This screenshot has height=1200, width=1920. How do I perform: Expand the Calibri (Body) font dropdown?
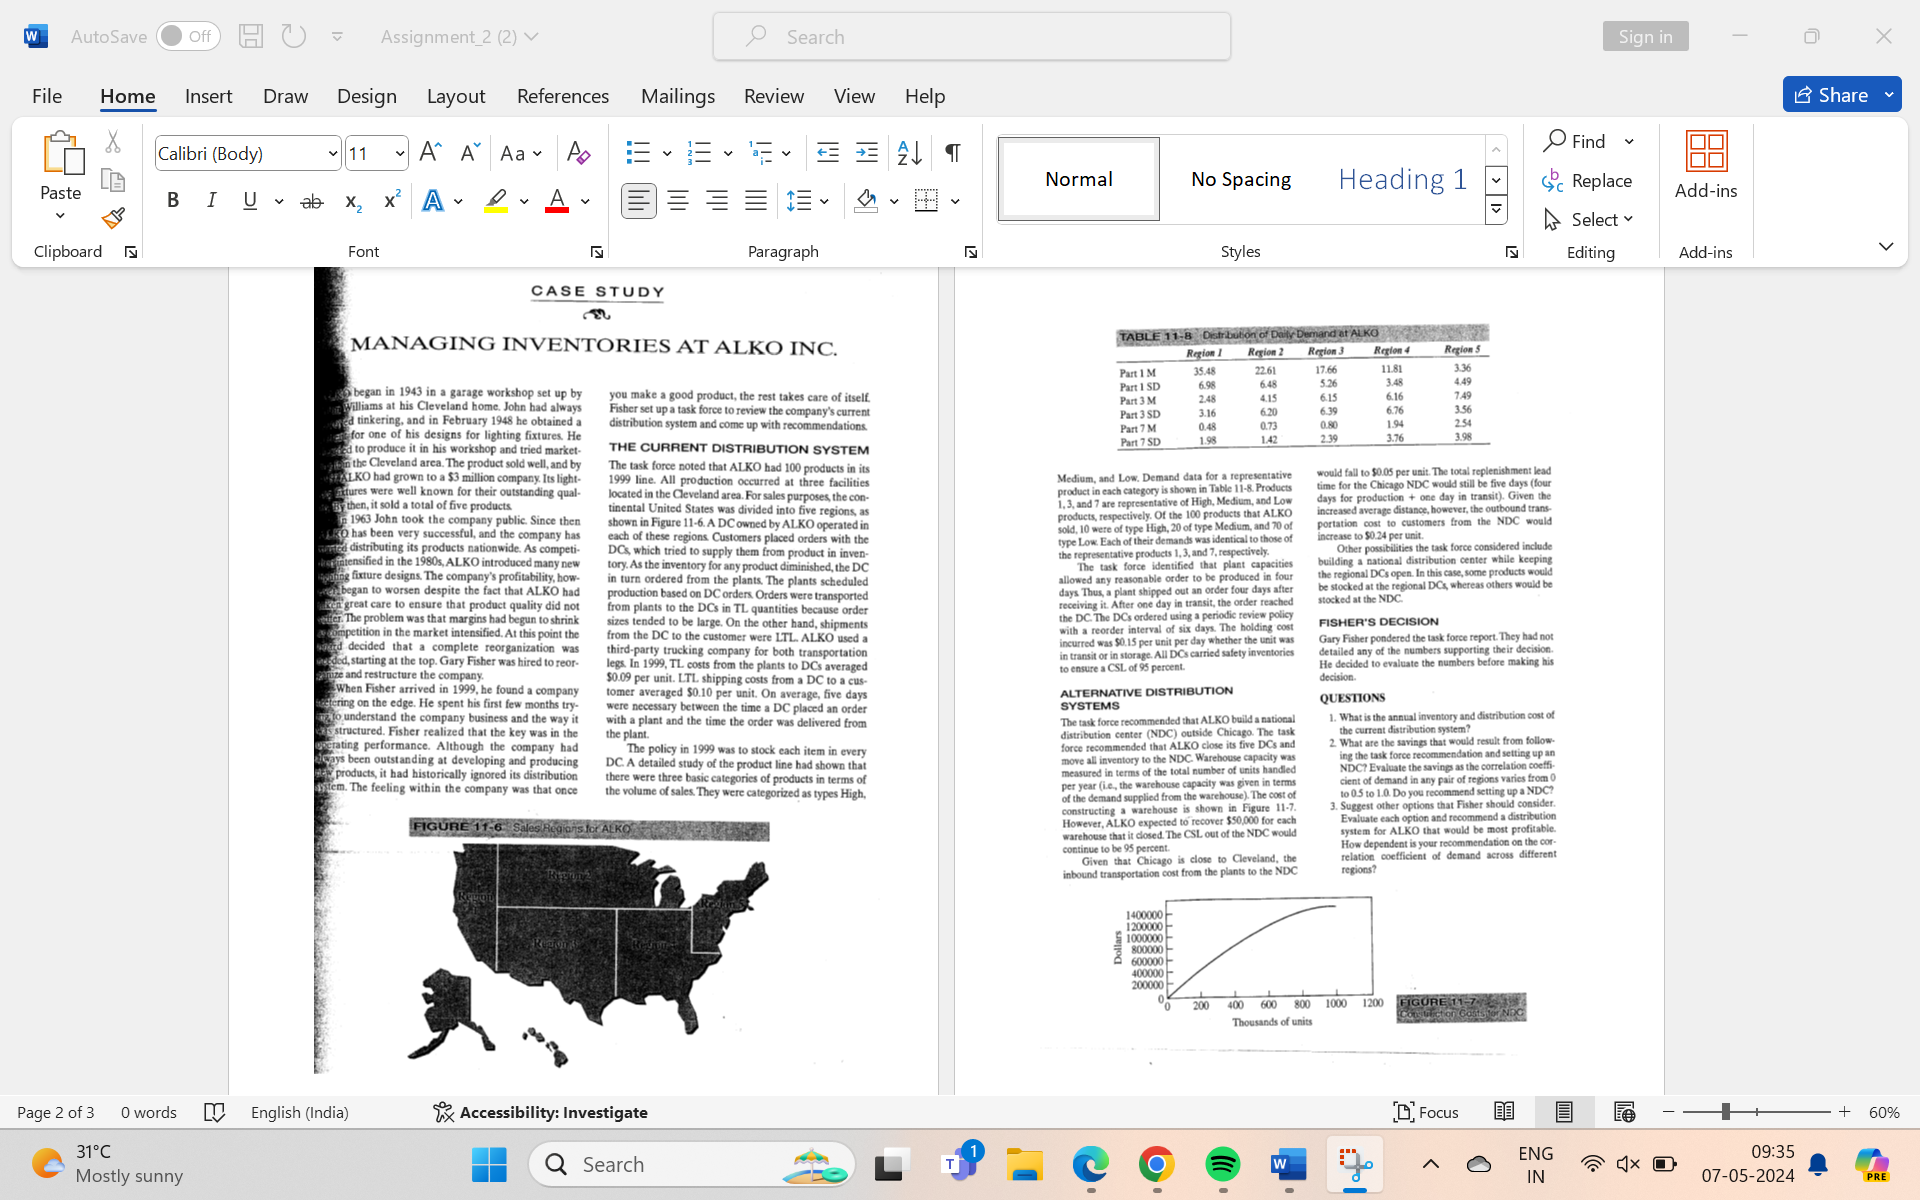tap(332, 153)
